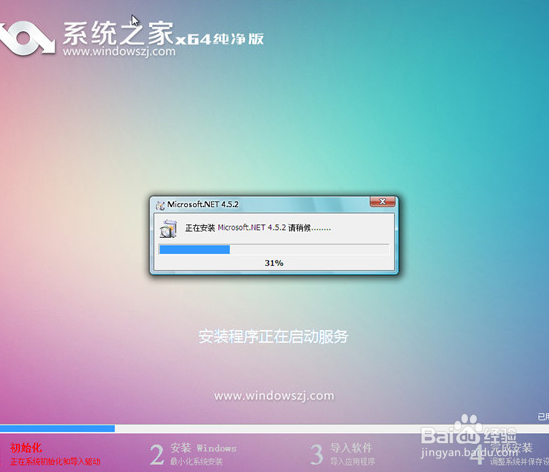Click the '安装程序正在启动服务' status text

273,336
